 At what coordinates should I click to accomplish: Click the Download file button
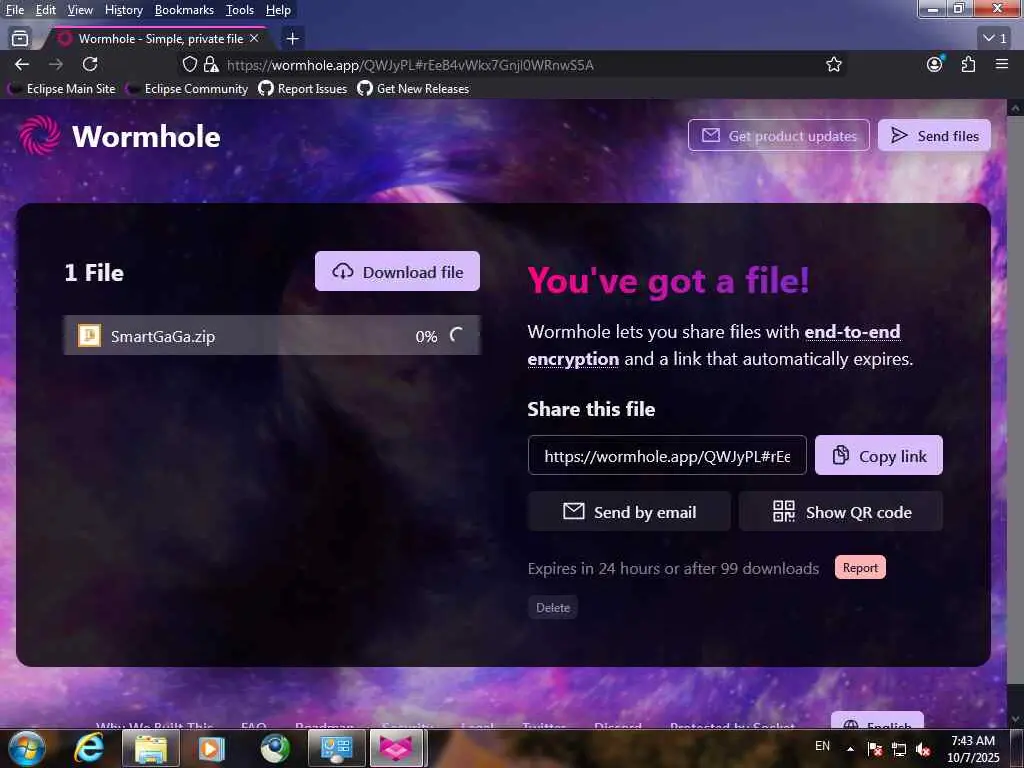397,271
